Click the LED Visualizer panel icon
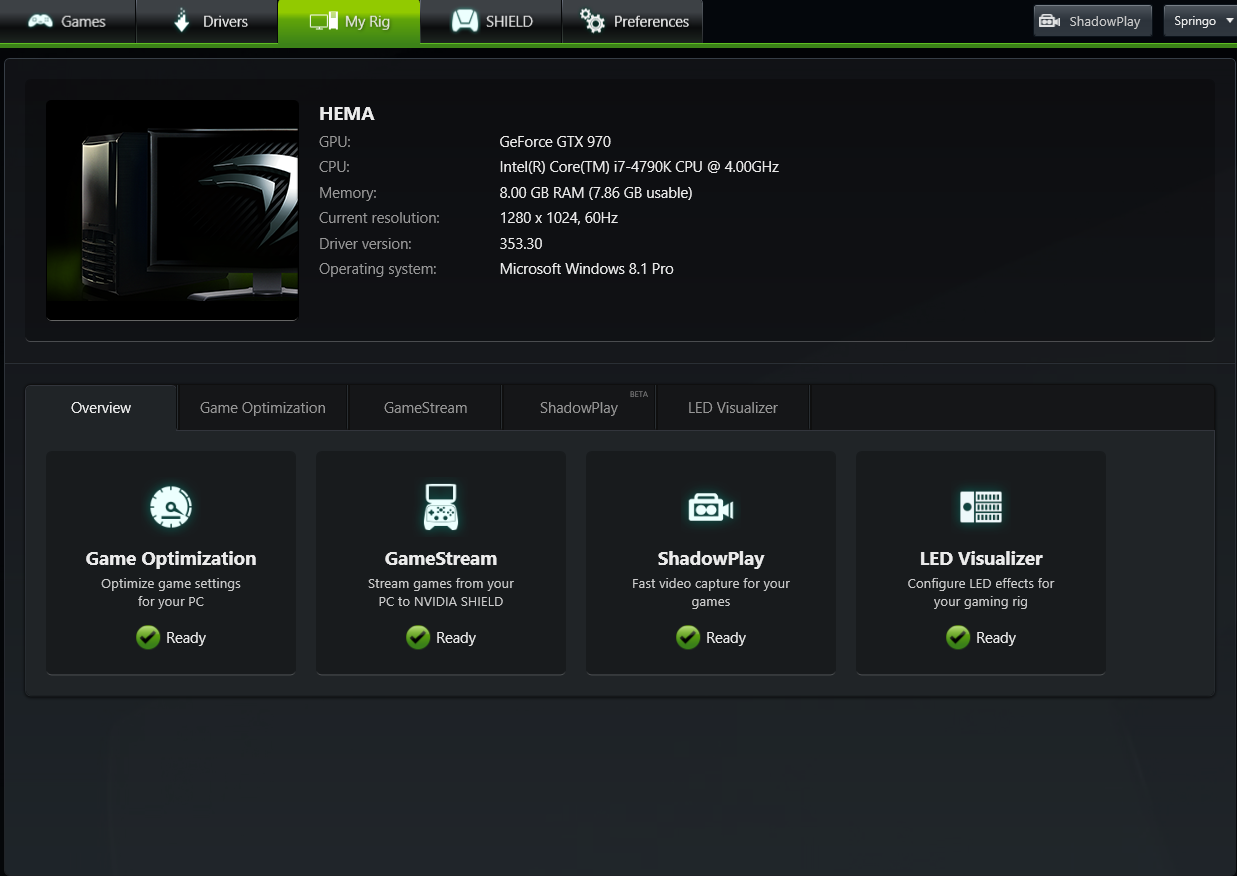Image resolution: width=1237 pixels, height=876 pixels. click(x=981, y=507)
